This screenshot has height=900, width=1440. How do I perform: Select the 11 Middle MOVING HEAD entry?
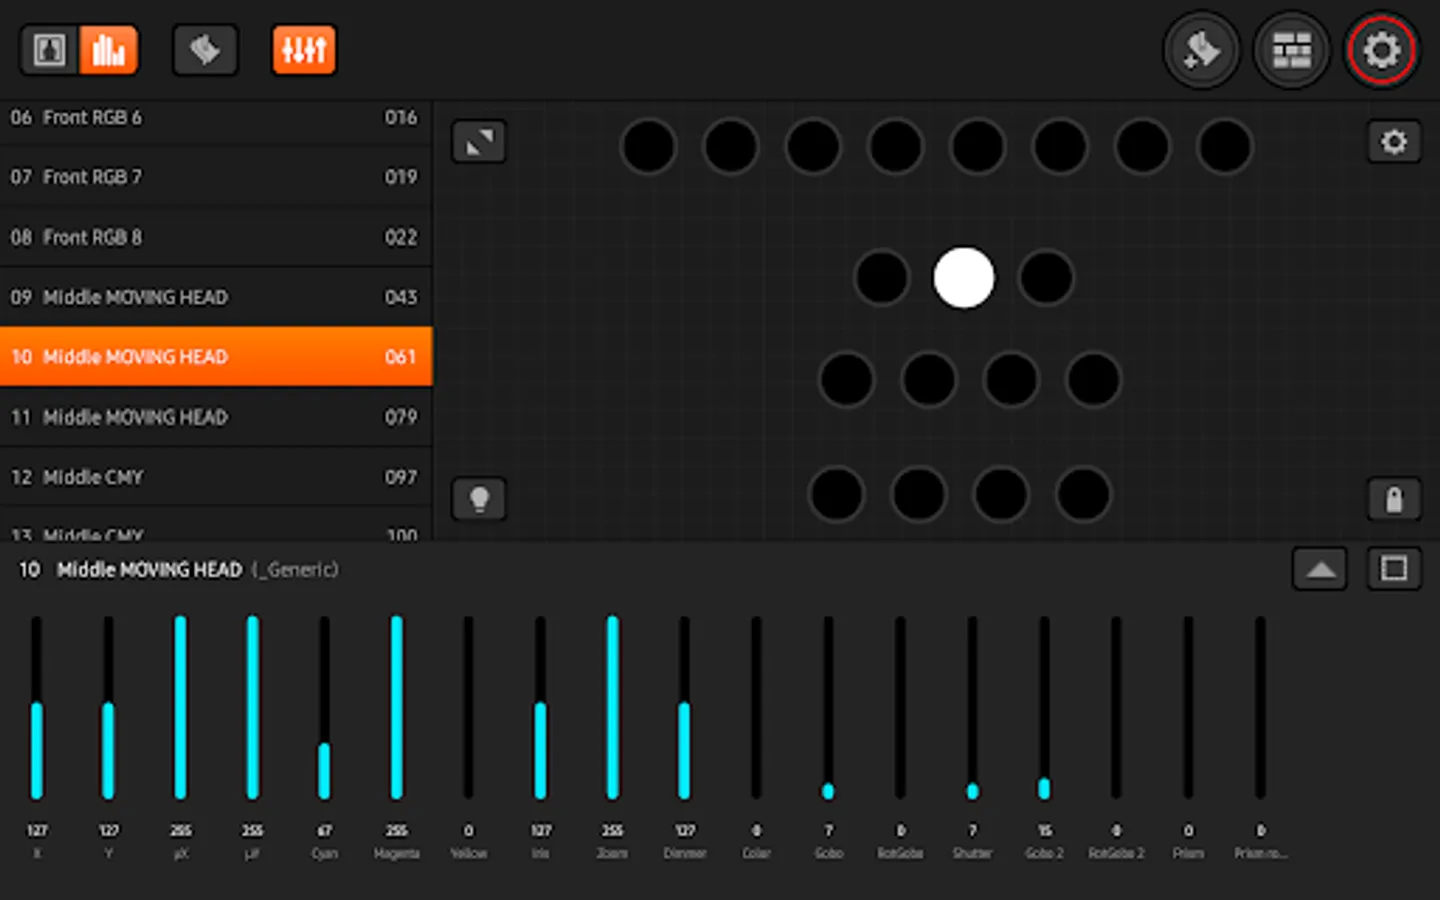point(215,417)
